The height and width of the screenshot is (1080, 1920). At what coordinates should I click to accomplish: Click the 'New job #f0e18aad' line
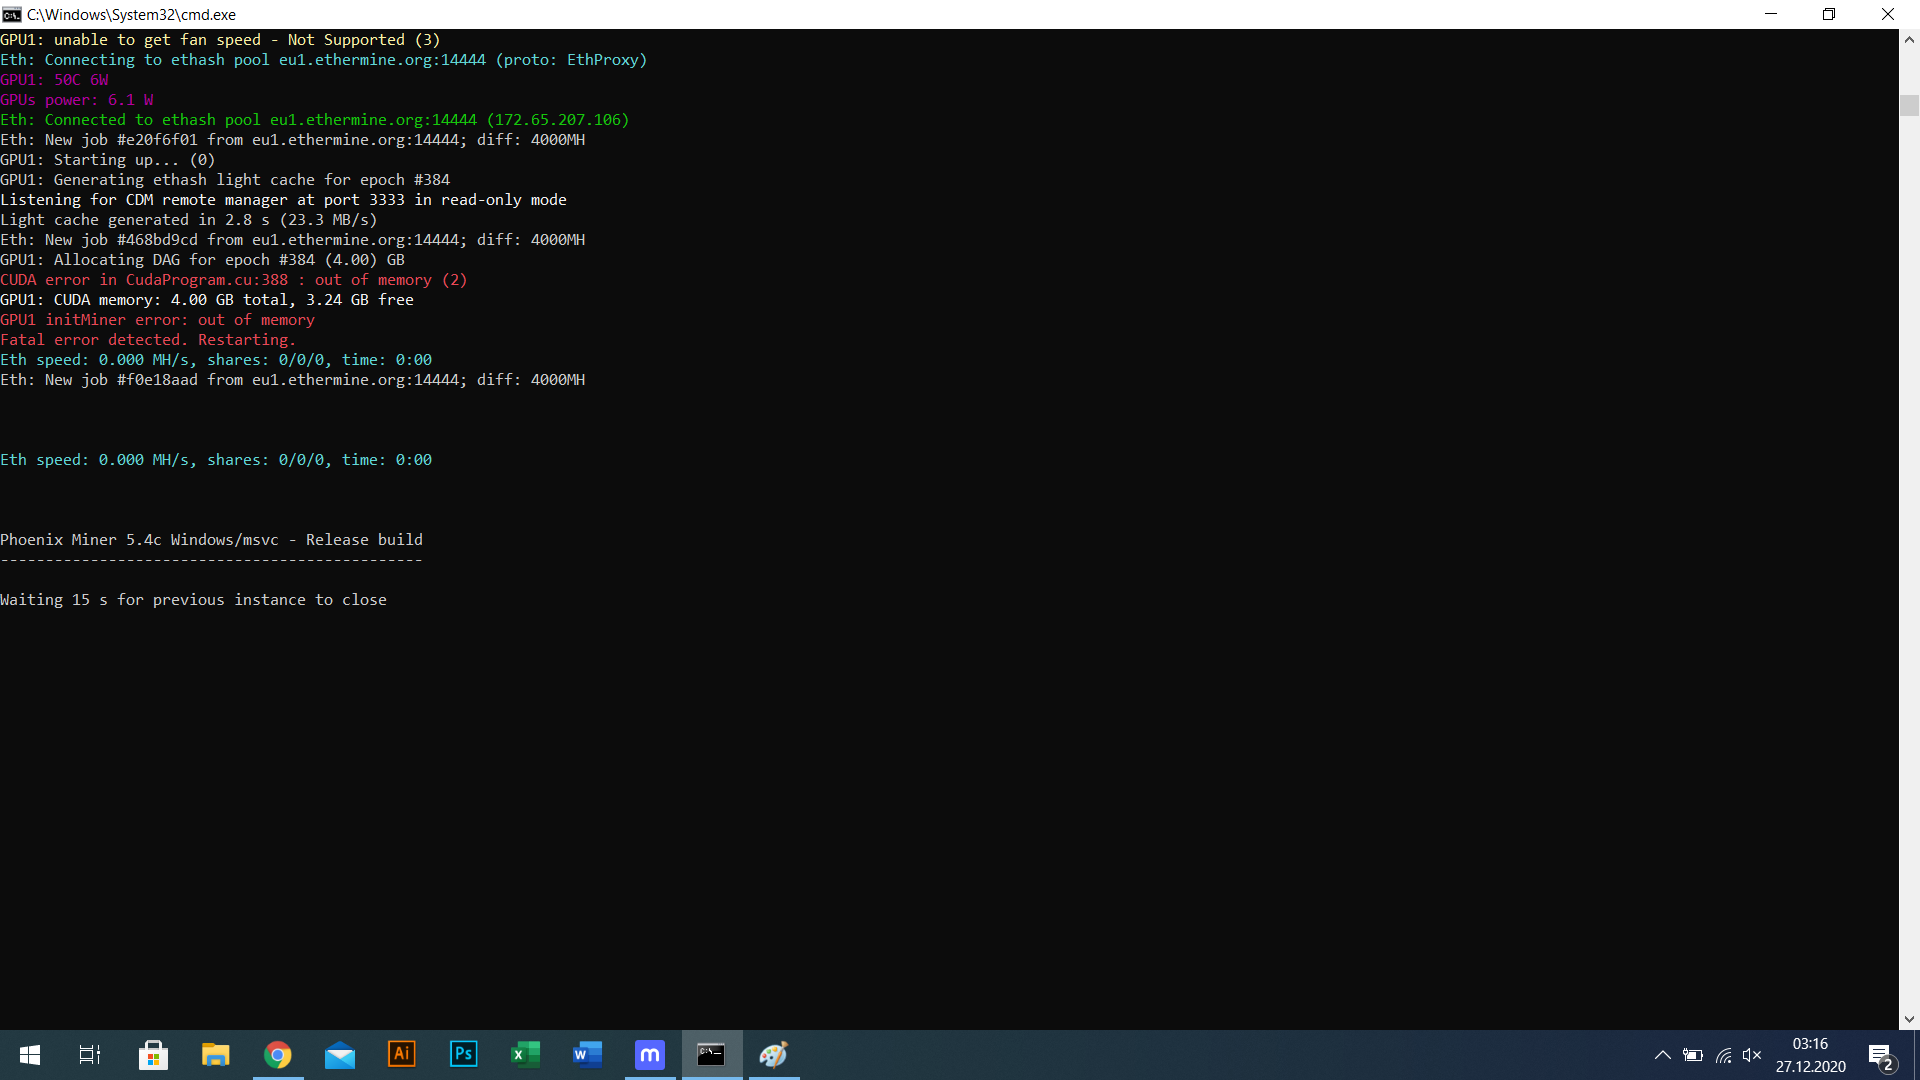coord(292,380)
